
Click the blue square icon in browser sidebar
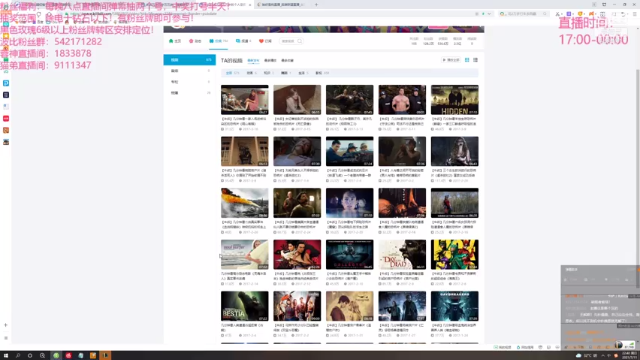[x=6, y=83]
